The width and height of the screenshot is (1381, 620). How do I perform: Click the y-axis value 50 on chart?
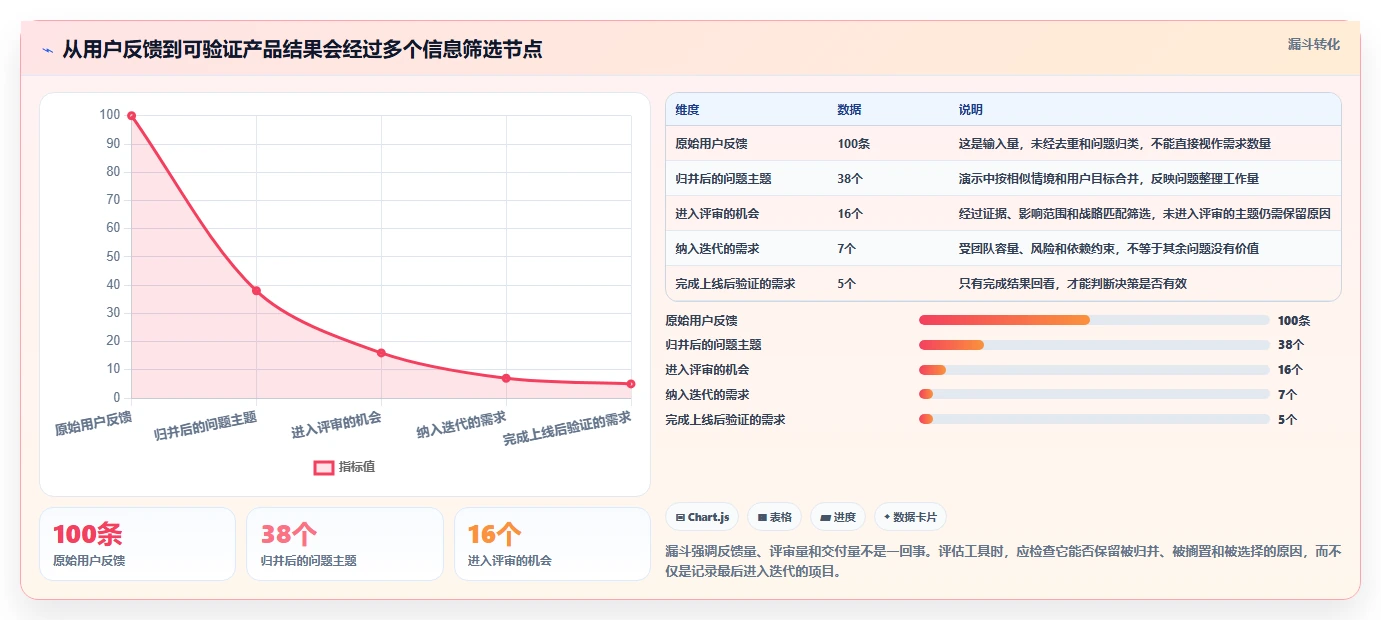click(x=112, y=256)
